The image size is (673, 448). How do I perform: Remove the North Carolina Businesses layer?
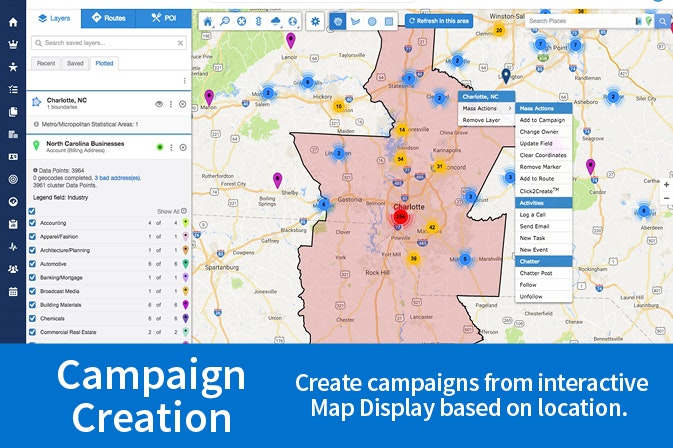(183, 147)
